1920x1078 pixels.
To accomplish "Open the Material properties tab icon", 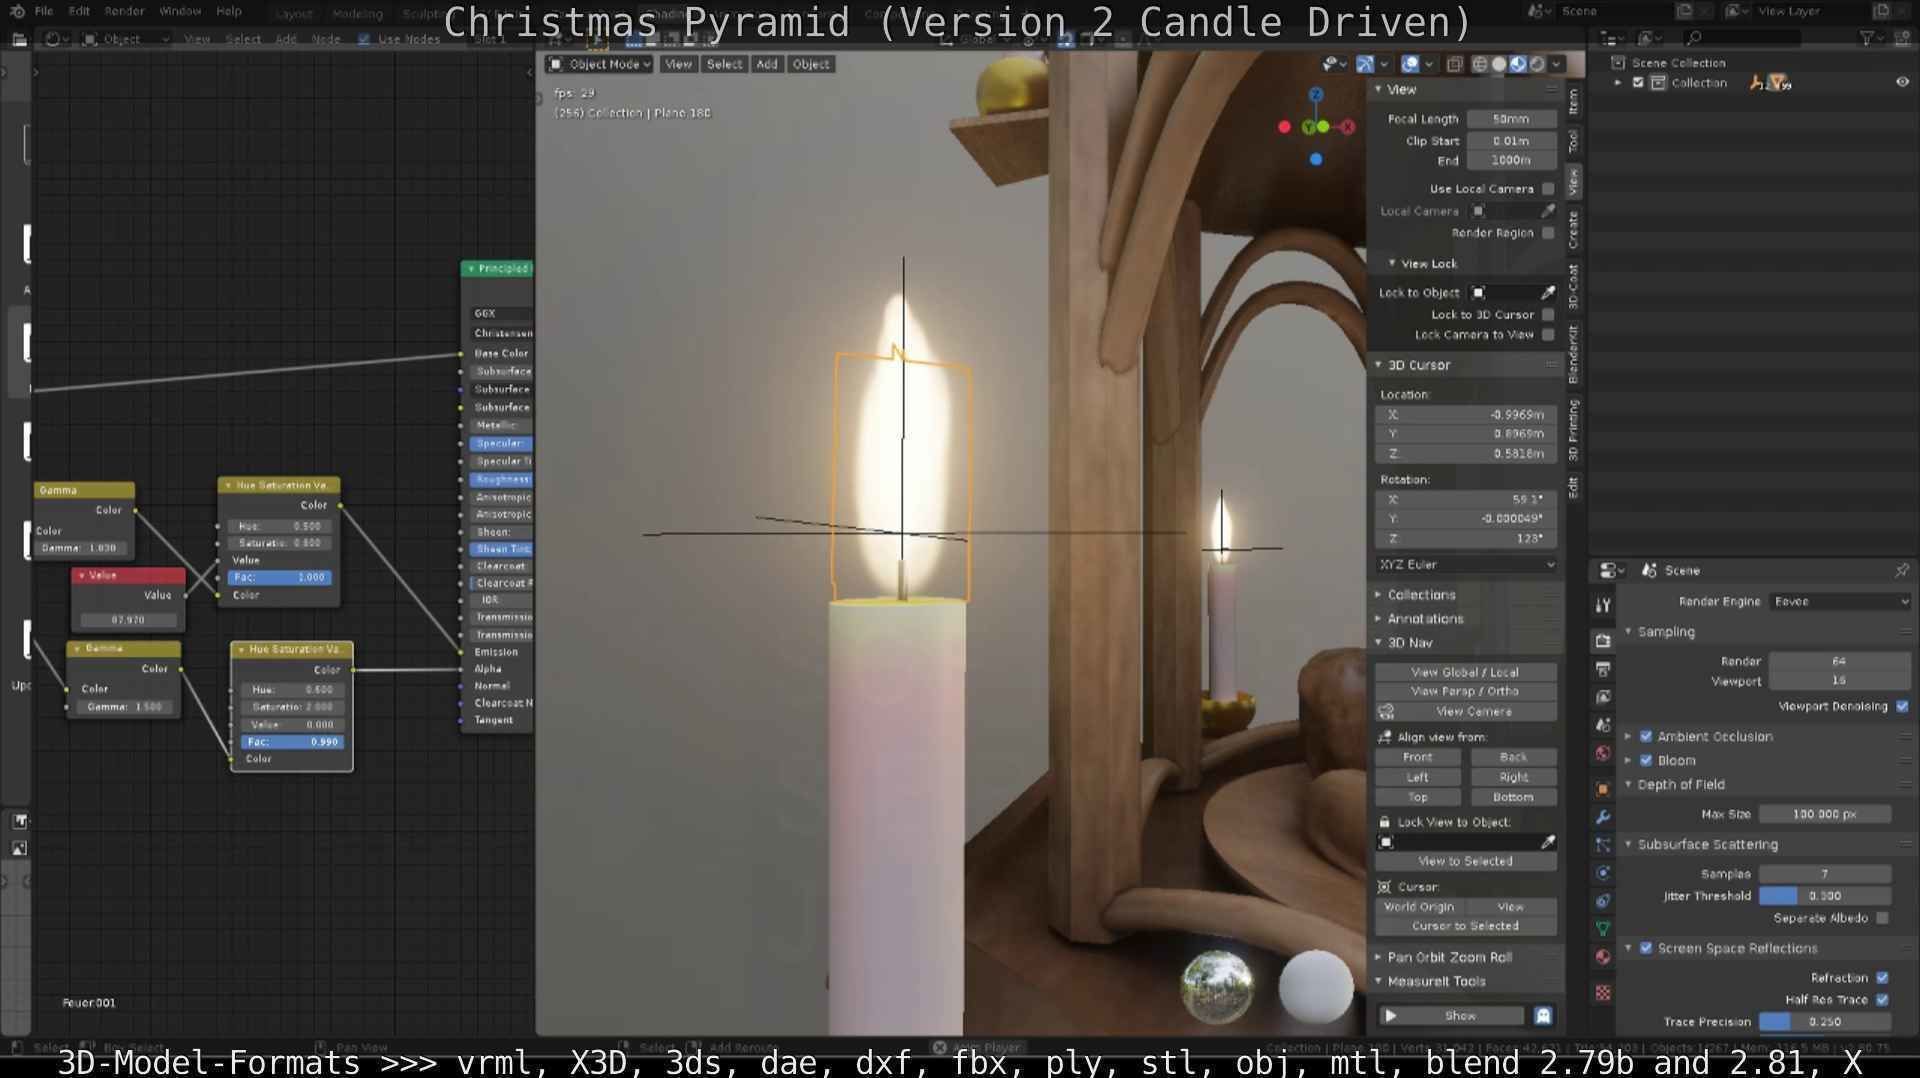I will (x=1603, y=957).
